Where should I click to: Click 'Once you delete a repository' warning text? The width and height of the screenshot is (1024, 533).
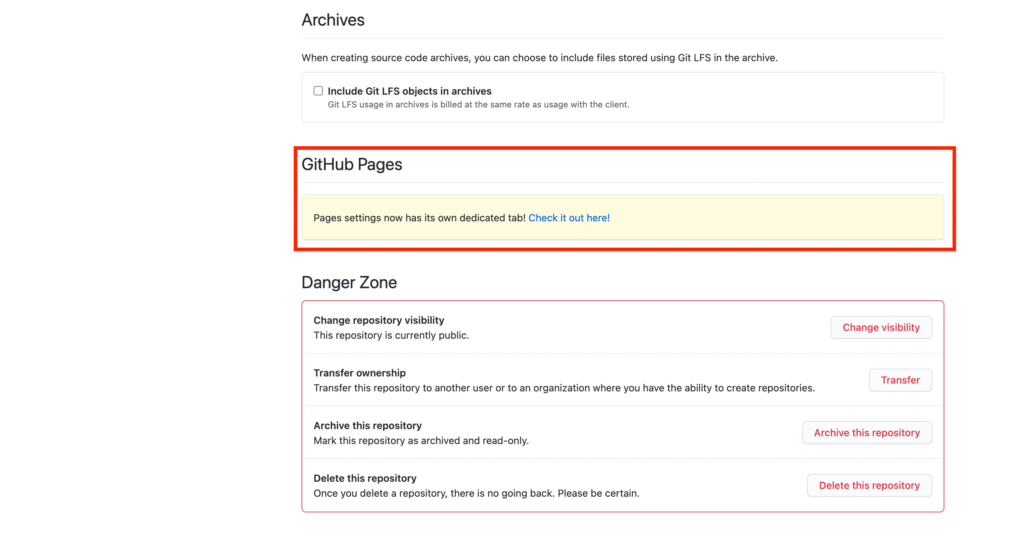coord(476,493)
